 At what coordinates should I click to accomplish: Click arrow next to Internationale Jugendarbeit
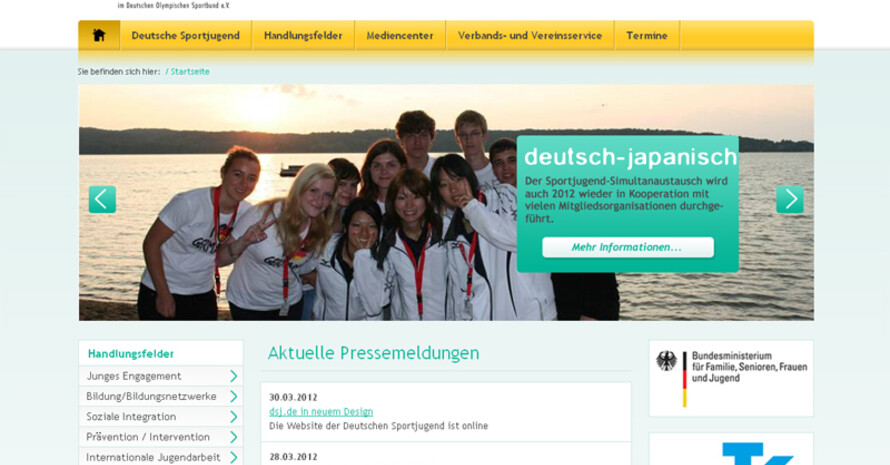[233, 457]
